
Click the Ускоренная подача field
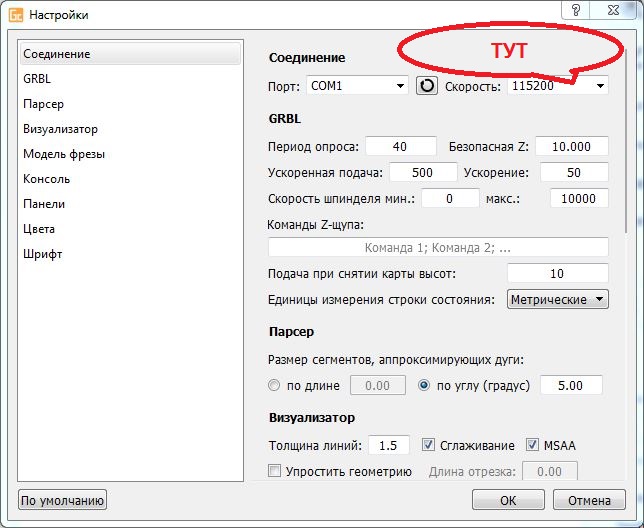423,172
